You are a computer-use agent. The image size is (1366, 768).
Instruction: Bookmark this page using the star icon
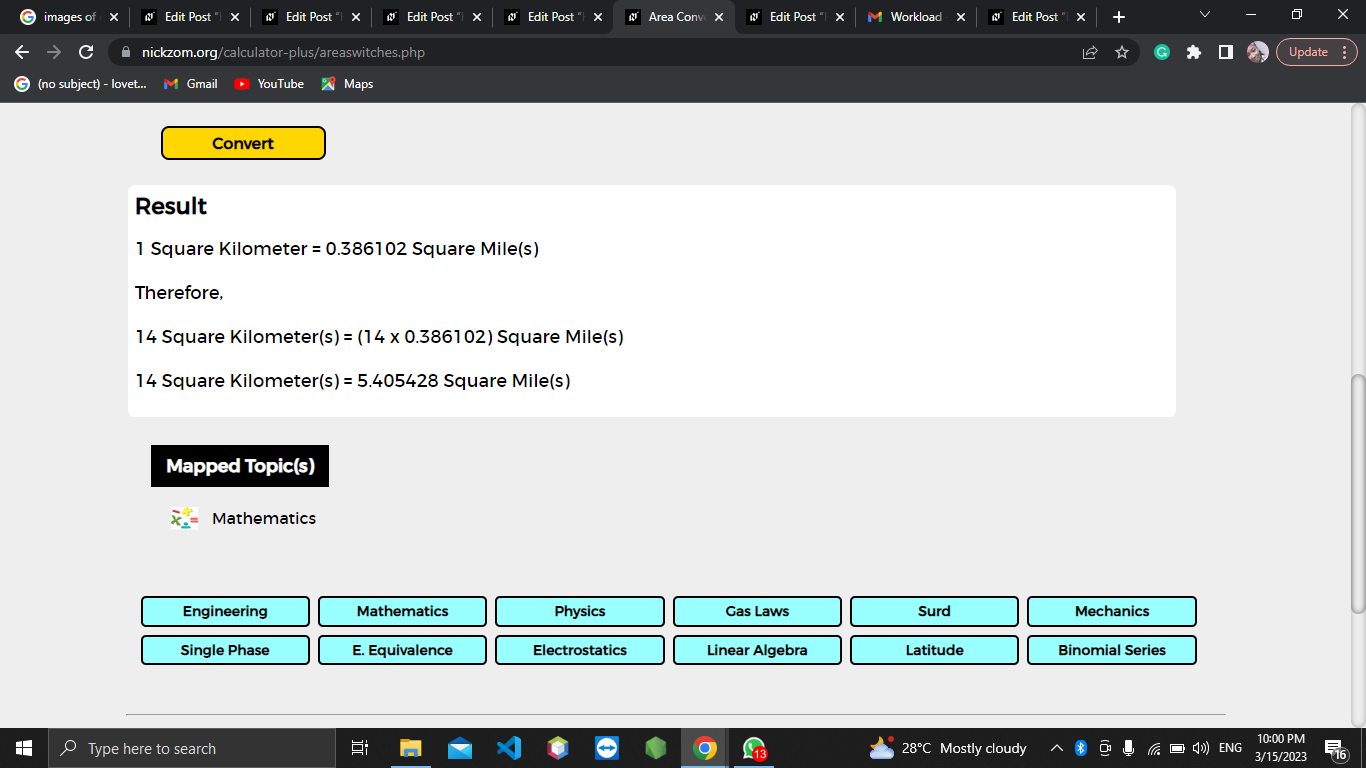point(1122,51)
